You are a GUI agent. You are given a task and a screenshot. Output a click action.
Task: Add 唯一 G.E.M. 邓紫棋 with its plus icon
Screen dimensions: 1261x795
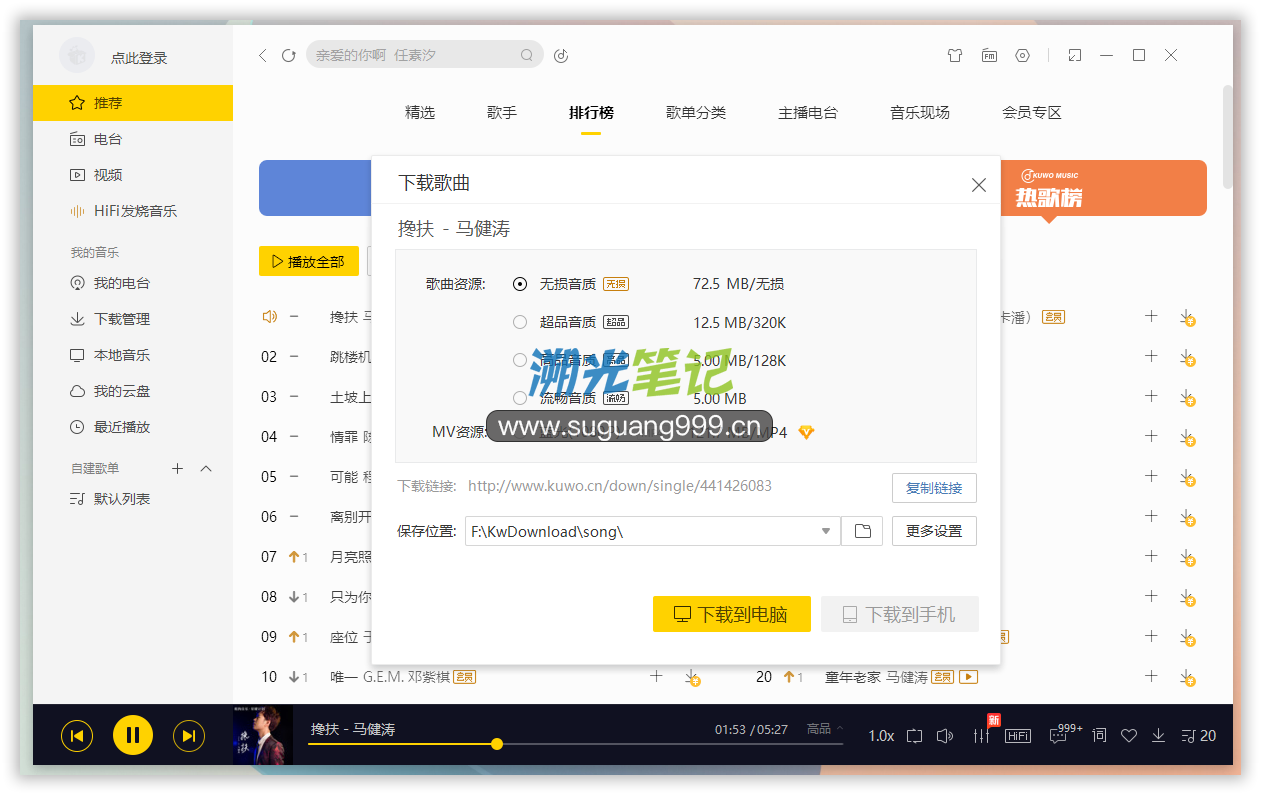pos(656,676)
